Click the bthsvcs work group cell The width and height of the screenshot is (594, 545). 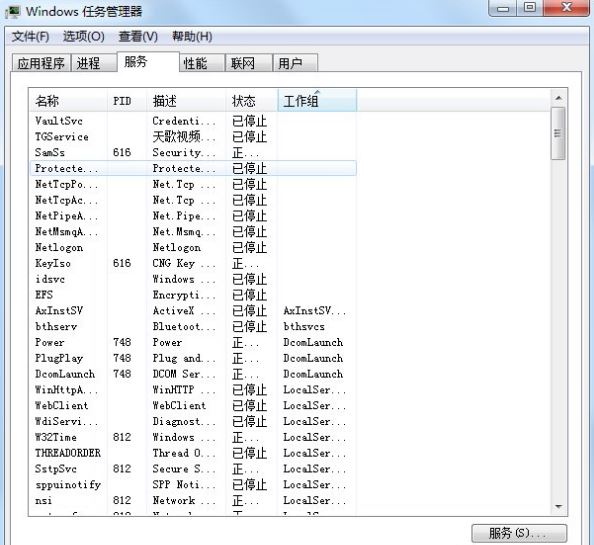pos(304,326)
